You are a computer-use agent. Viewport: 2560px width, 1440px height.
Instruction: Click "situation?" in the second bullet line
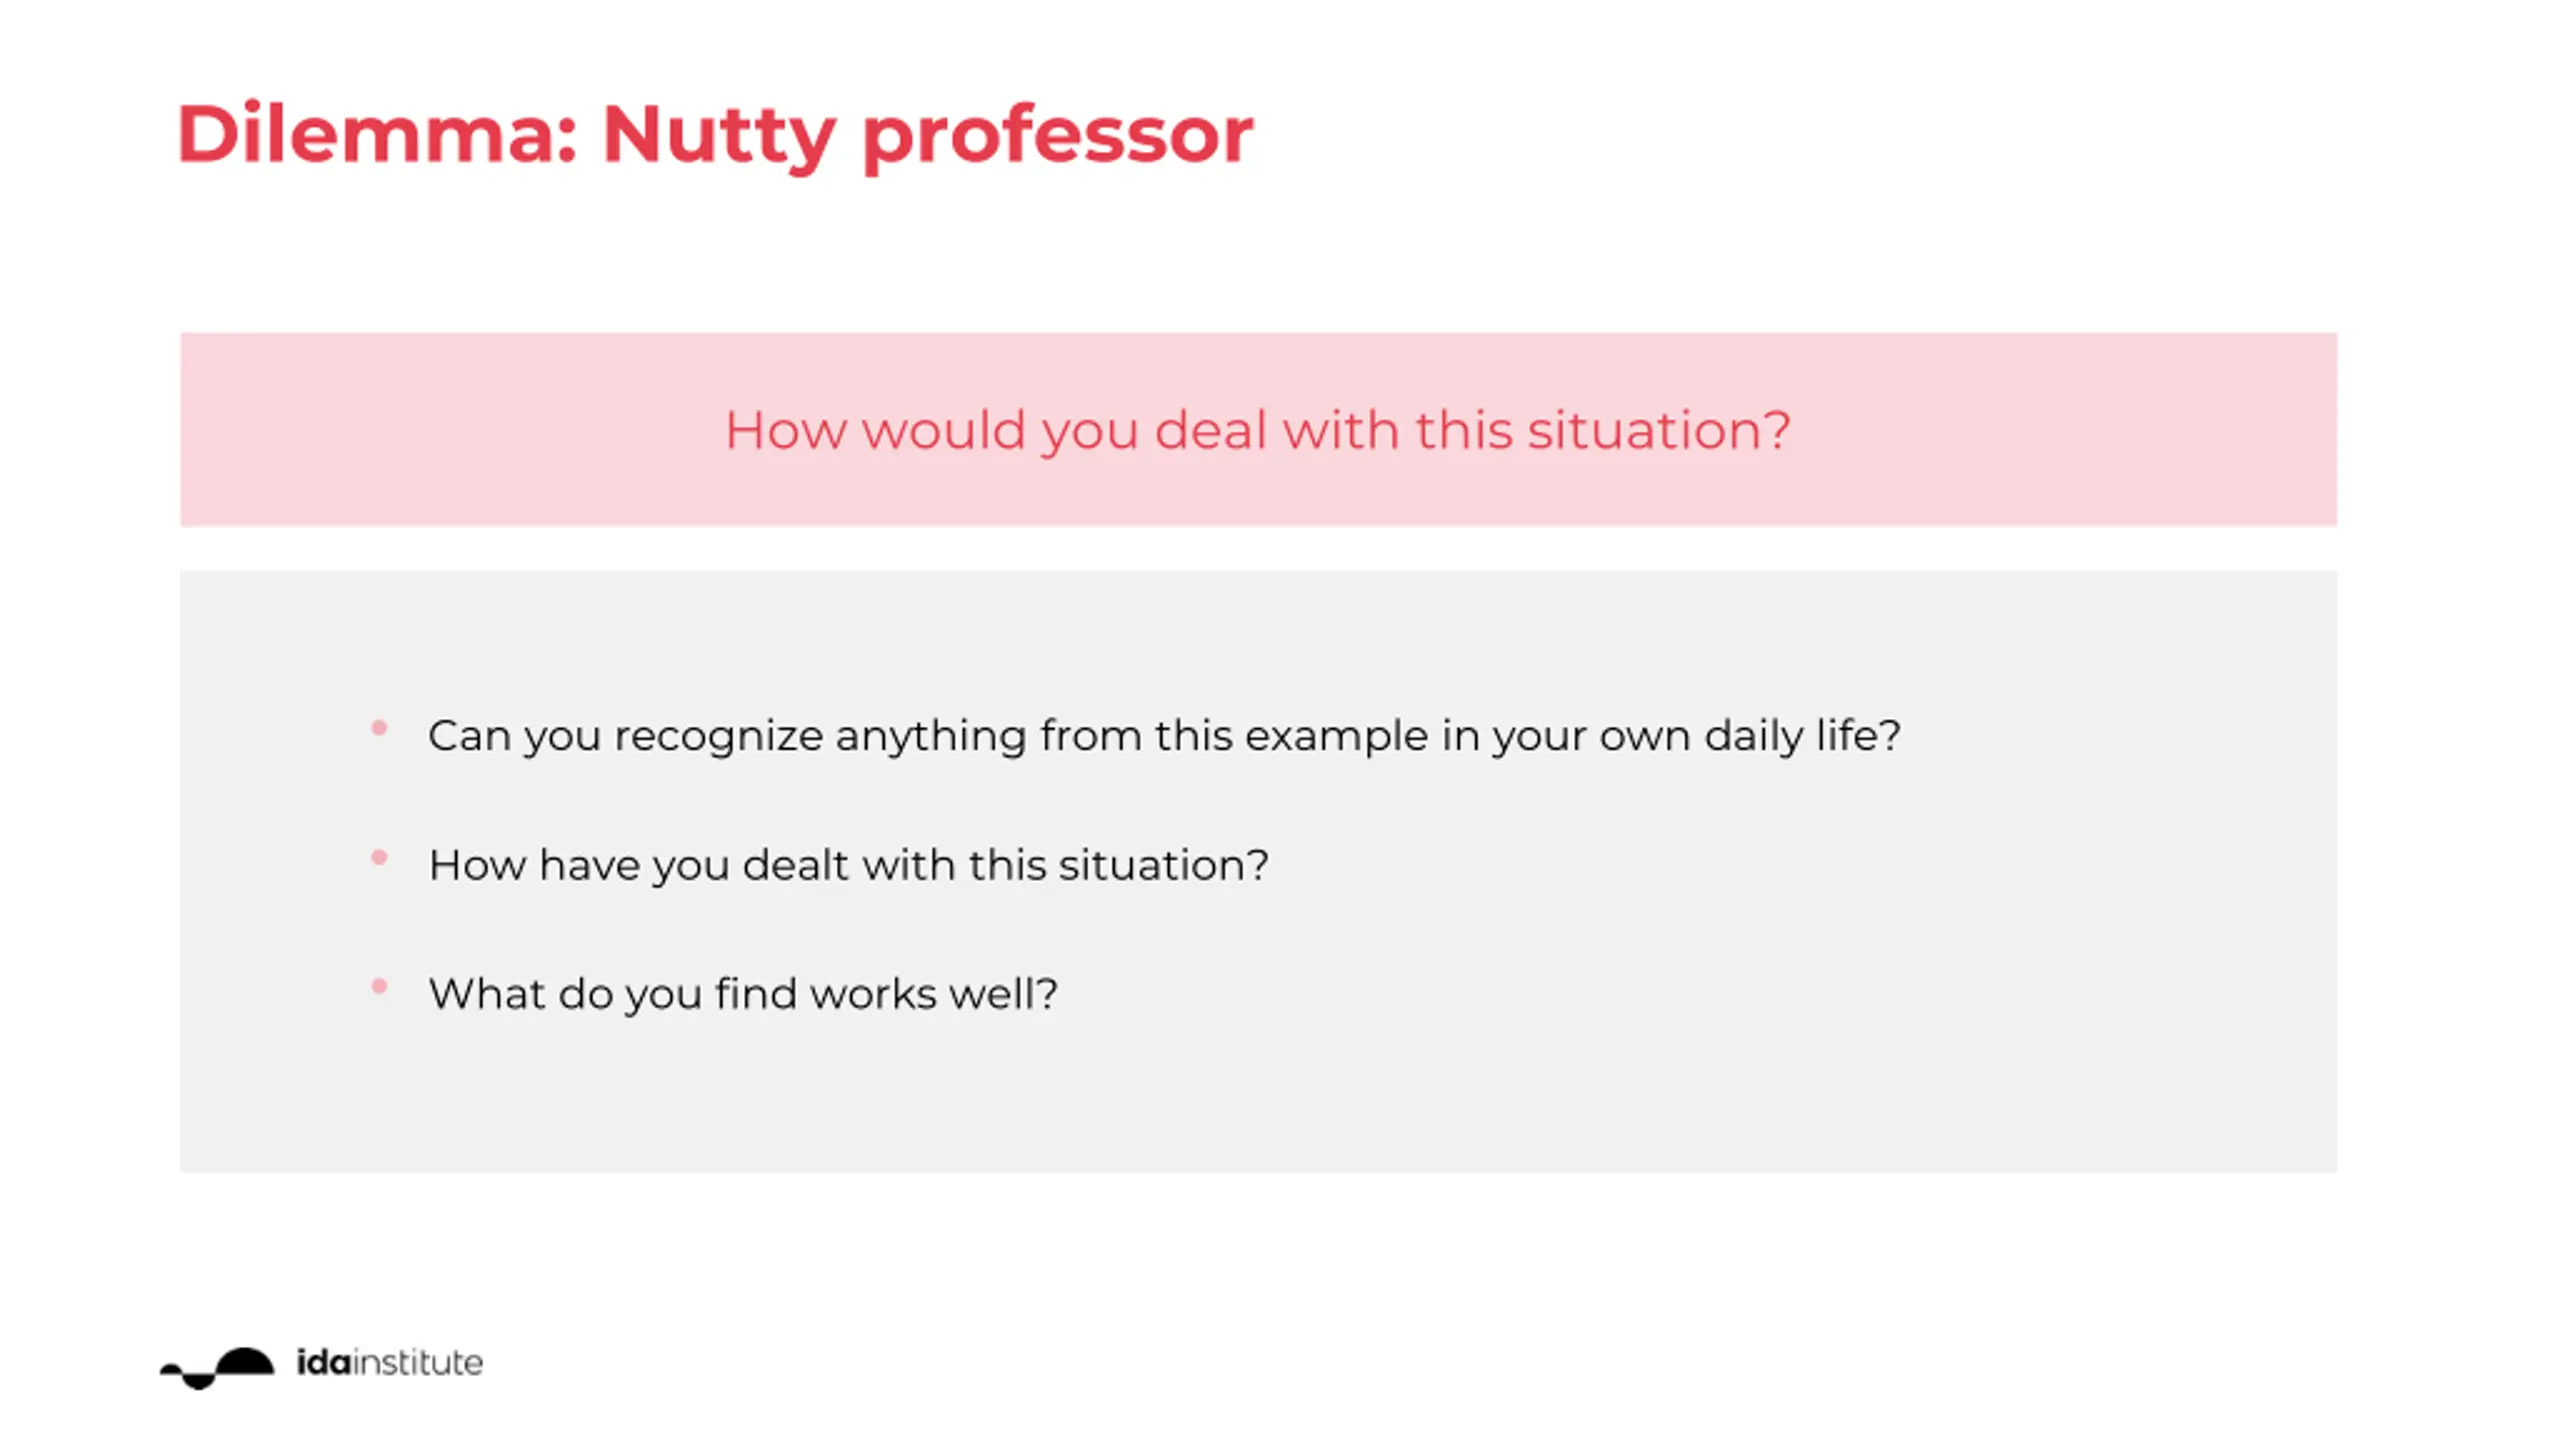coord(1163,865)
